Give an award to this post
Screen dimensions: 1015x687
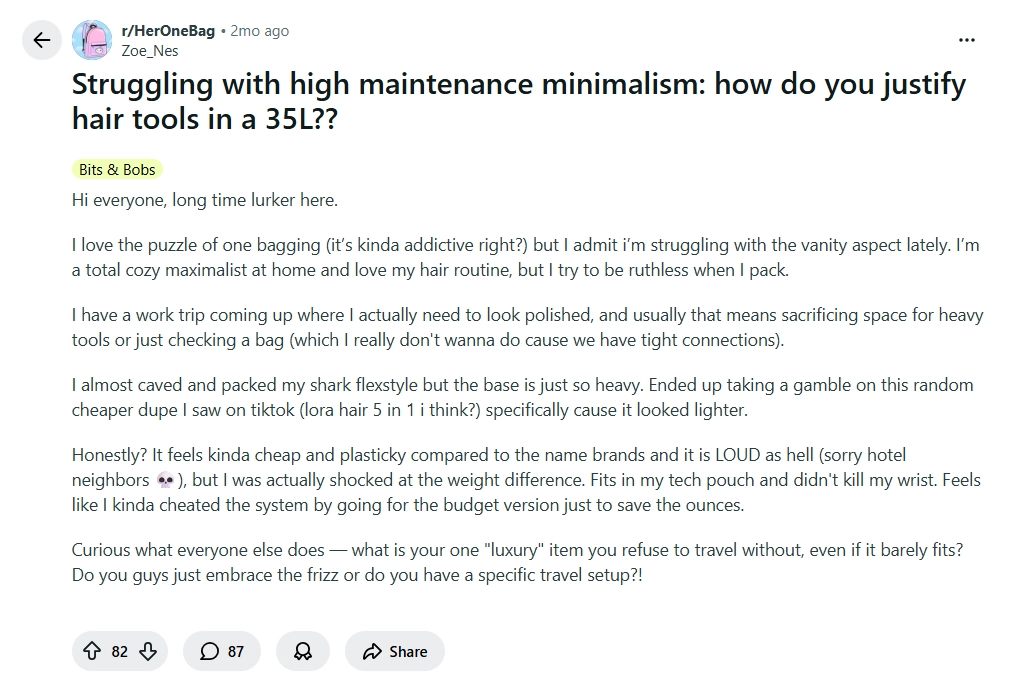click(303, 651)
